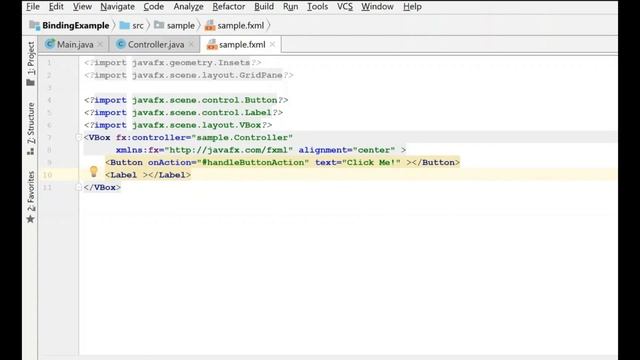Click the fxml file icon in breadcrumb
The width and height of the screenshot is (640, 360).
click(x=210, y=25)
